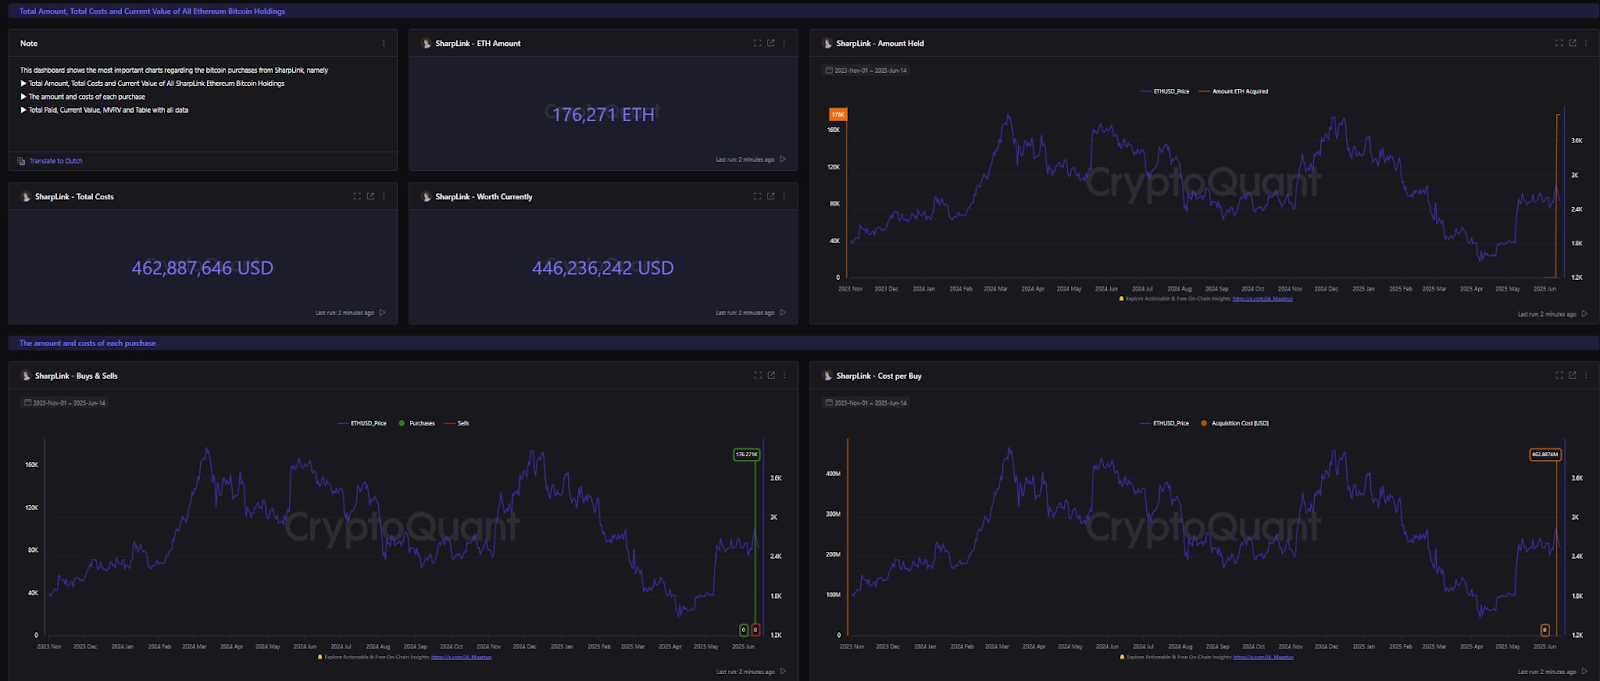Viewport: 1600px width, 681px height.
Task: Click SharpLink author avatar on Buys & Sells card
Action: click(26, 376)
